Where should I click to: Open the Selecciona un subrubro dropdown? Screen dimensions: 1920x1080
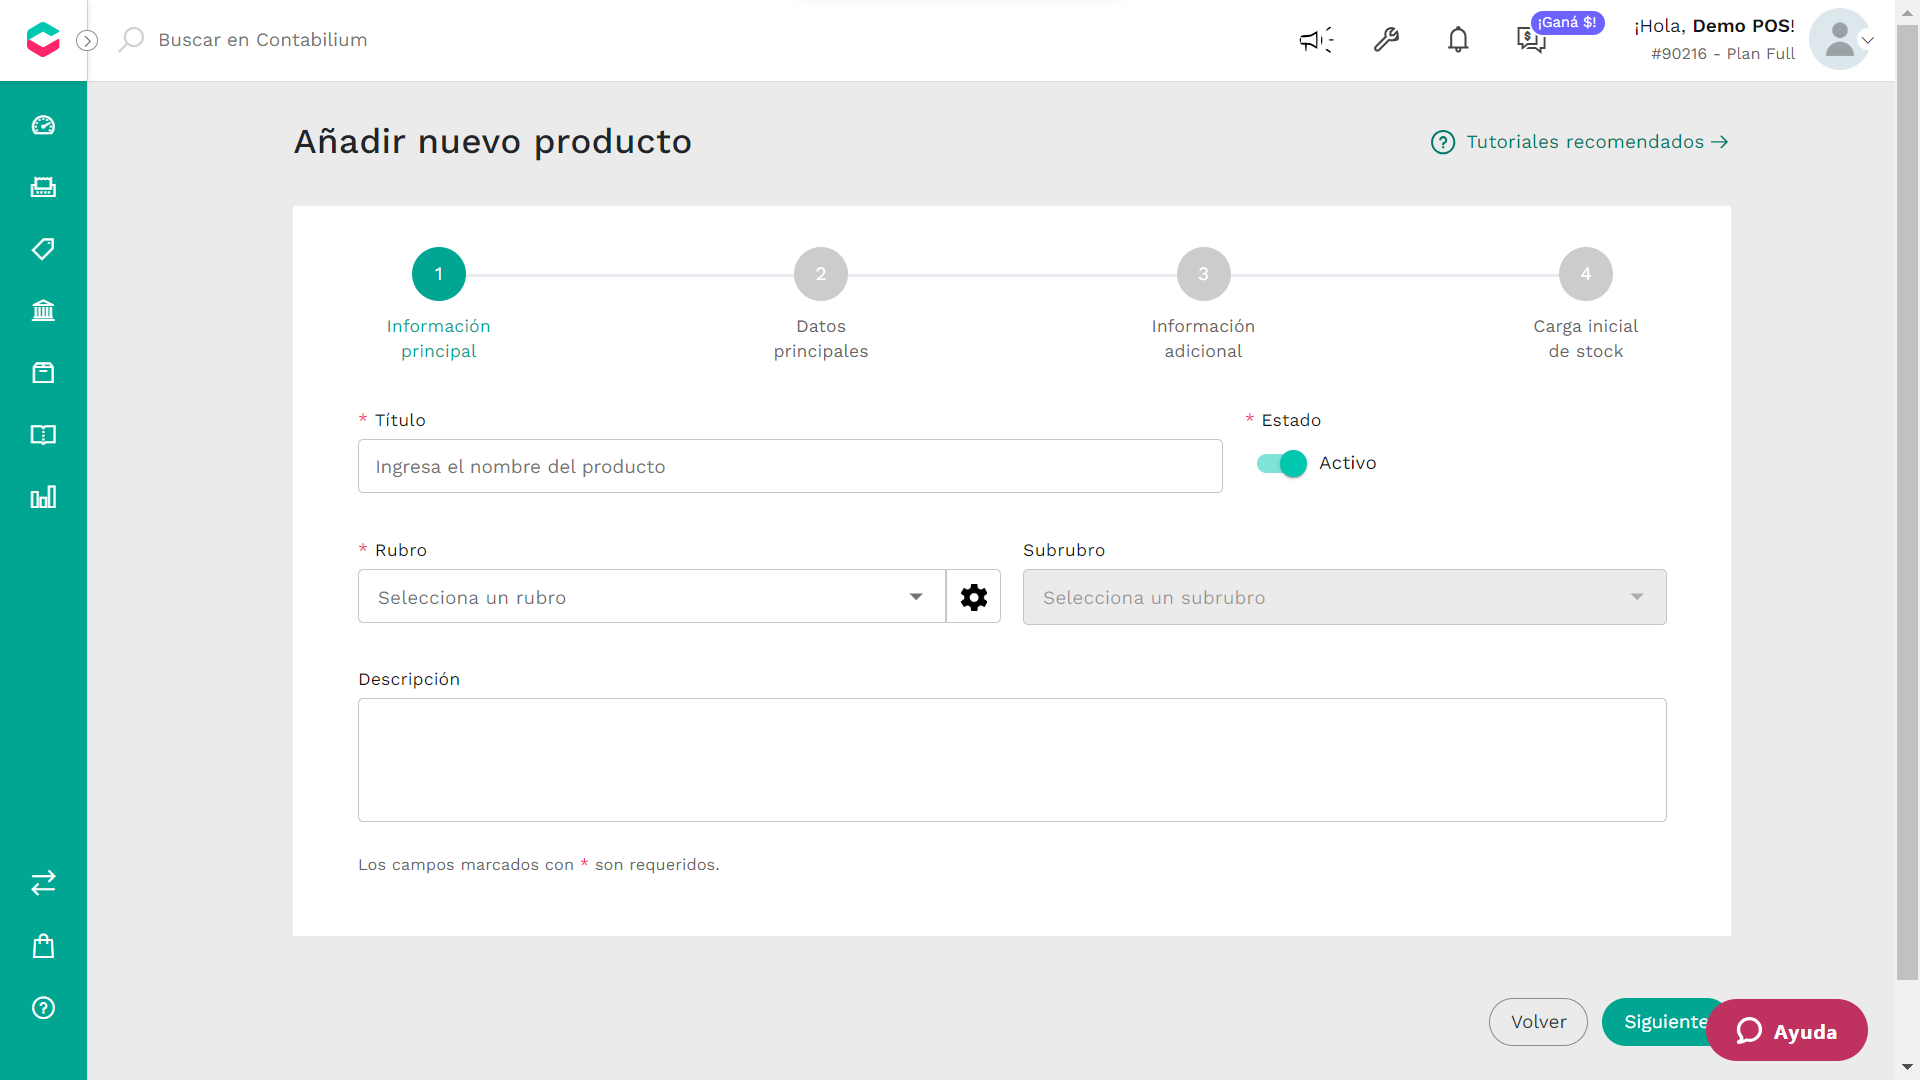coord(1344,597)
